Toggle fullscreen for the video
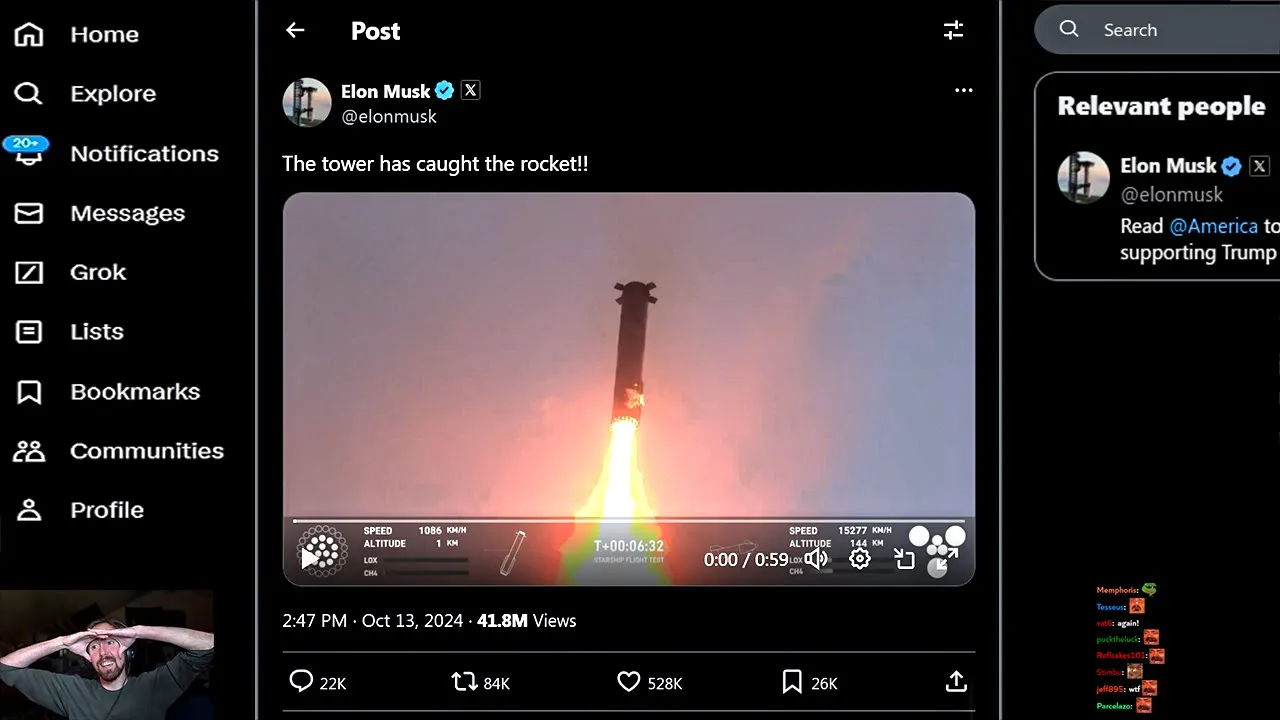This screenshot has width=1280, height=720. [944, 559]
